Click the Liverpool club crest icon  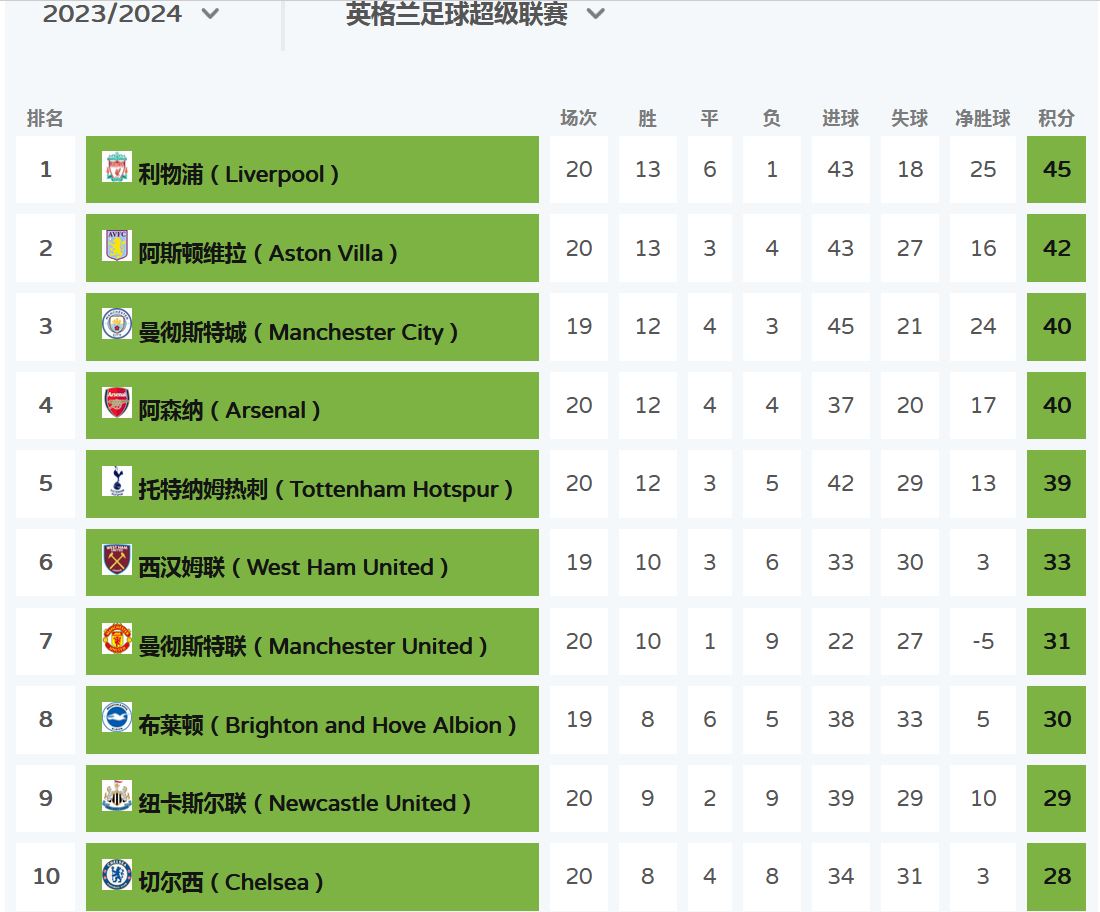tap(117, 167)
